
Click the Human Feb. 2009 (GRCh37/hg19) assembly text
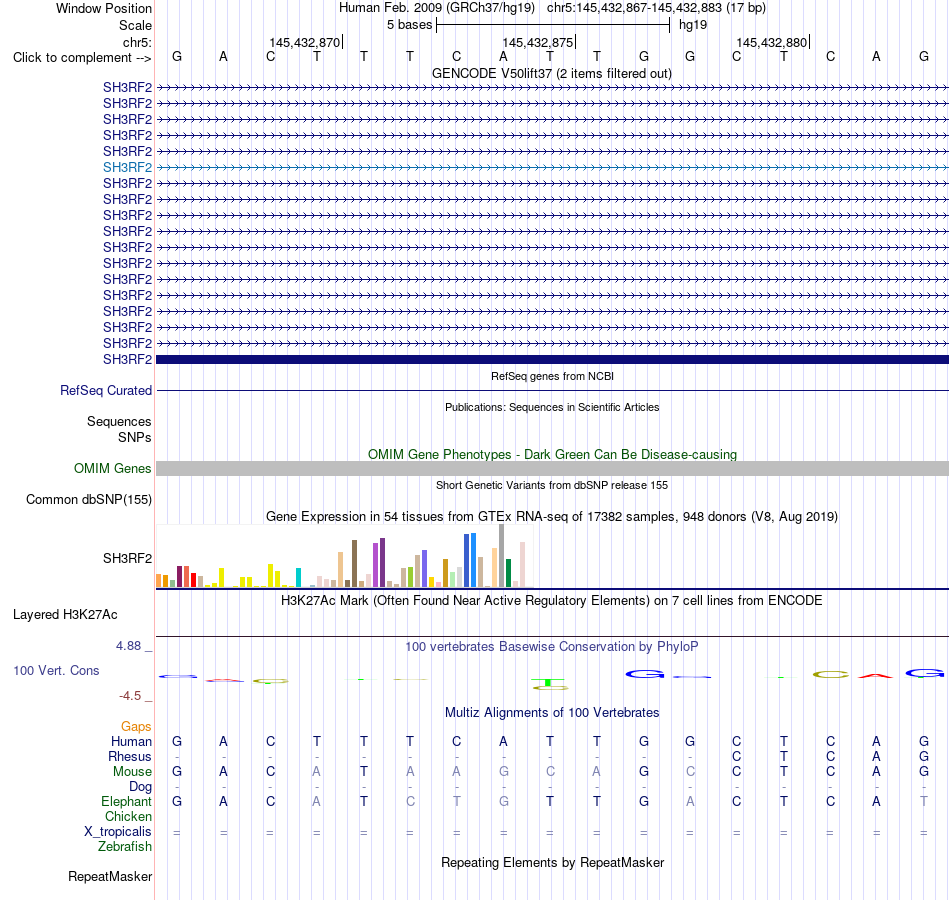(437, 8)
